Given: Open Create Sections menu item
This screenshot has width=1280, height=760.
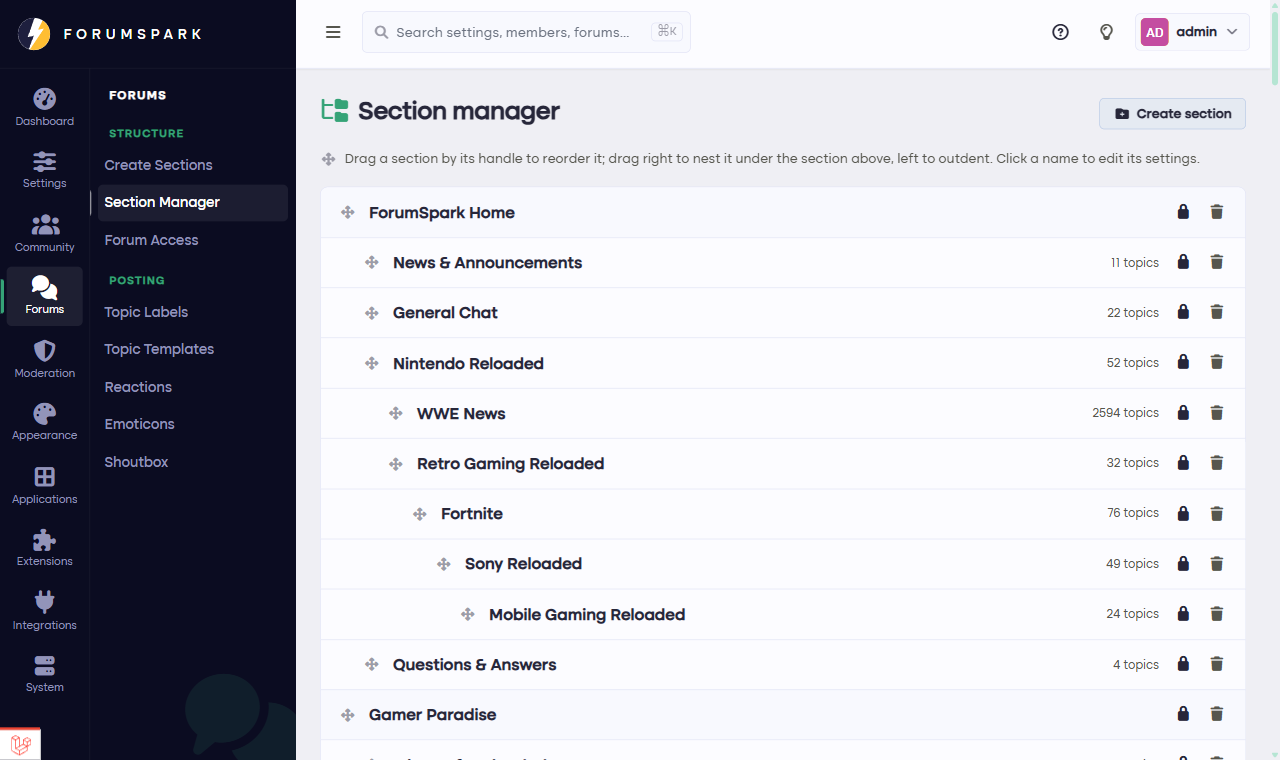Looking at the screenshot, I should (x=158, y=165).
